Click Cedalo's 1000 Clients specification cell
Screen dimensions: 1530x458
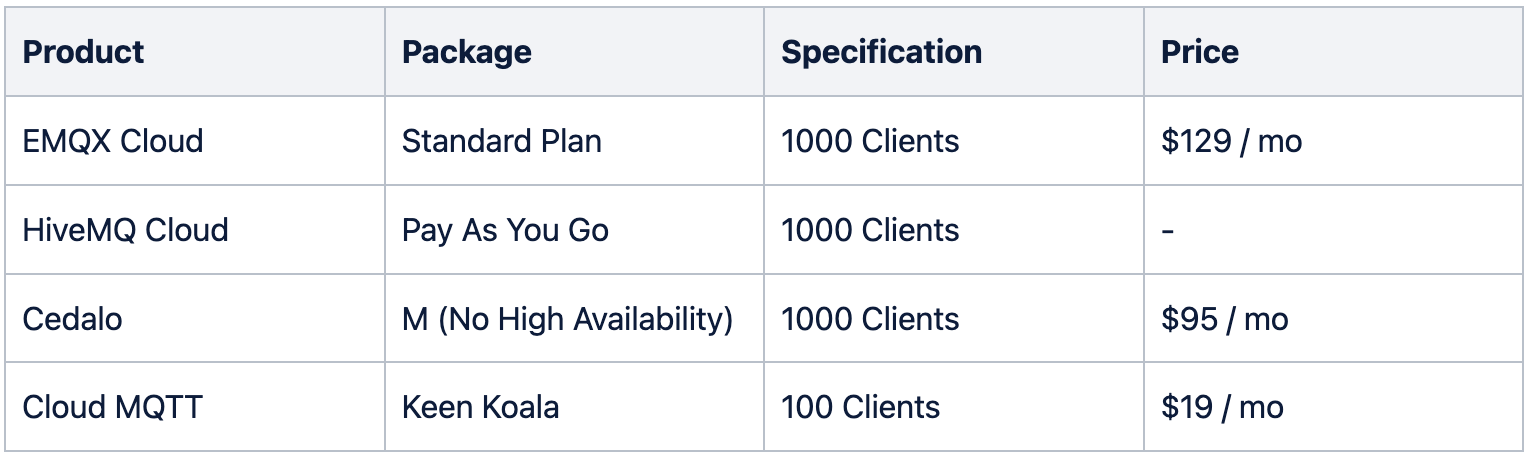tap(870, 319)
